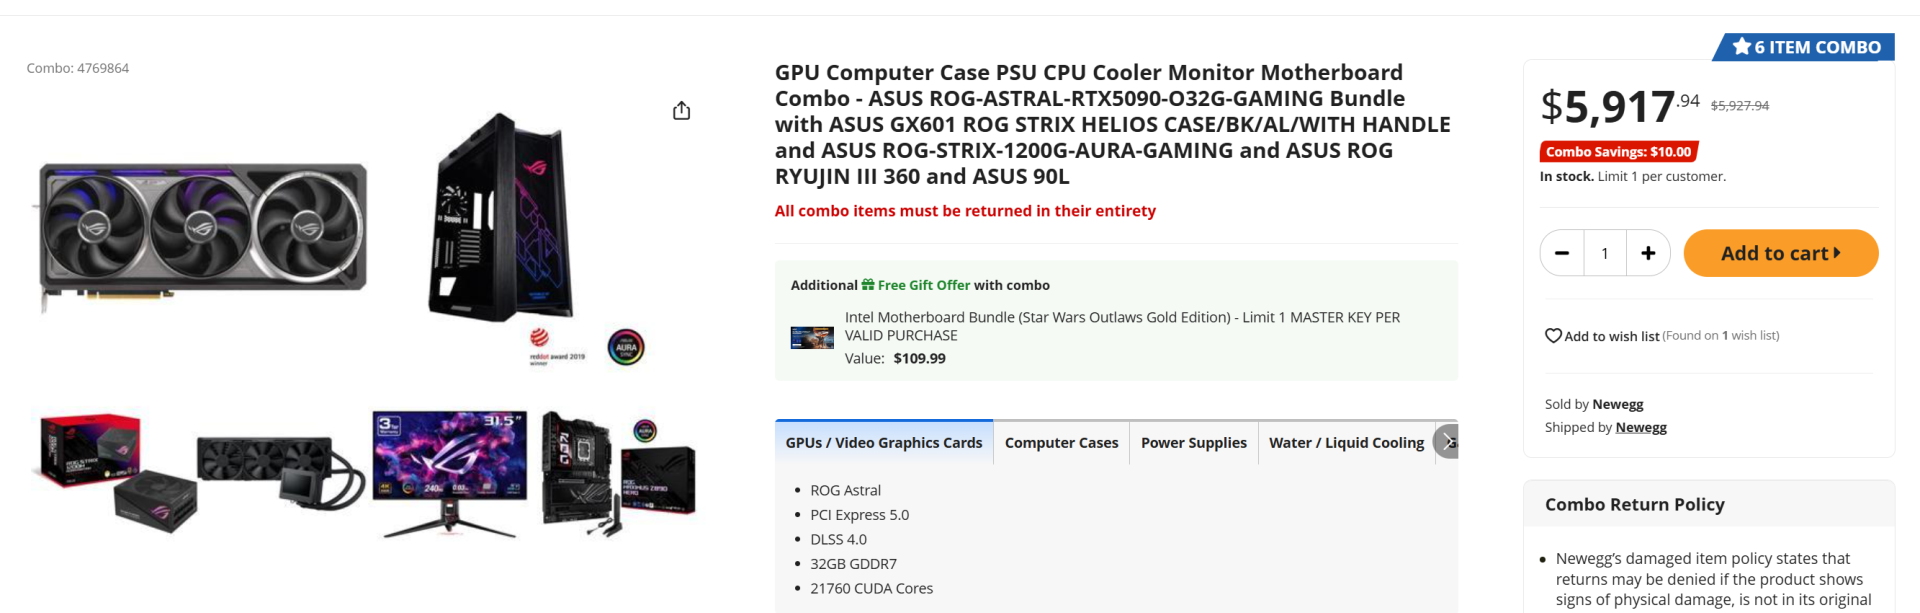Decrease quantity with the minus button

tap(1562, 254)
